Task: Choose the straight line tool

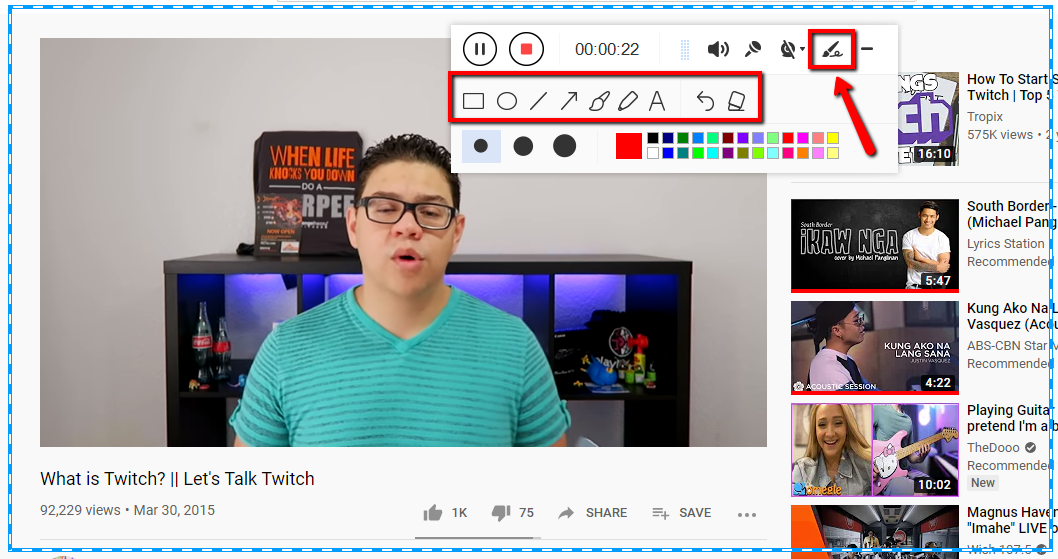Action: (x=538, y=101)
